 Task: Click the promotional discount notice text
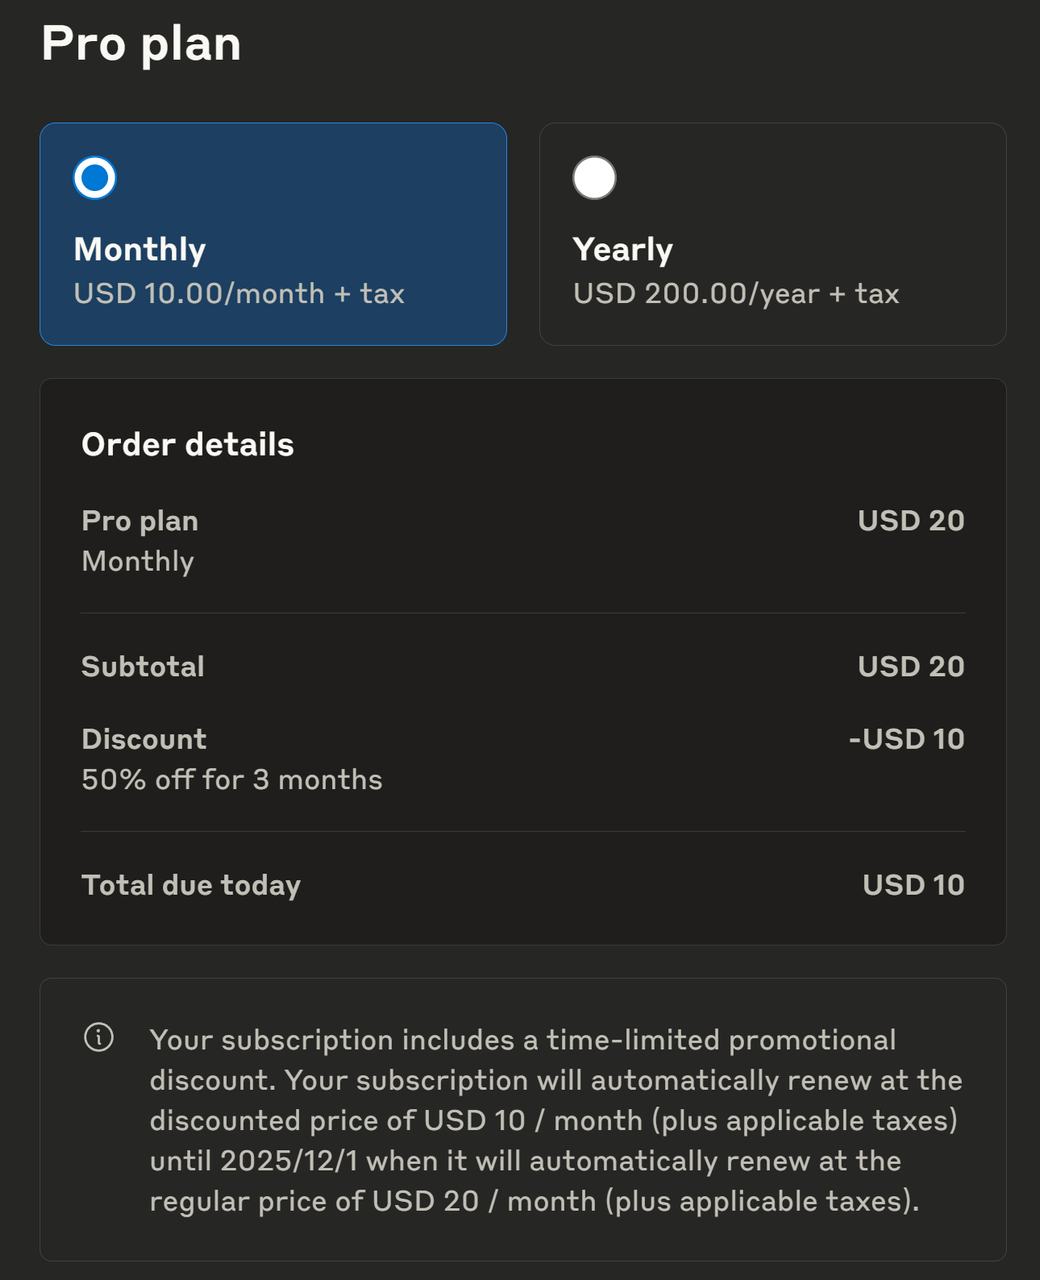tap(553, 1120)
